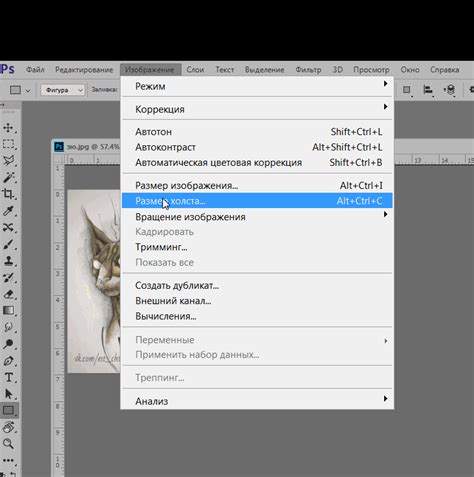The image size is (474, 477).
Task: Open the Фигура dropdown in options bar
Action: coord(63,90)
